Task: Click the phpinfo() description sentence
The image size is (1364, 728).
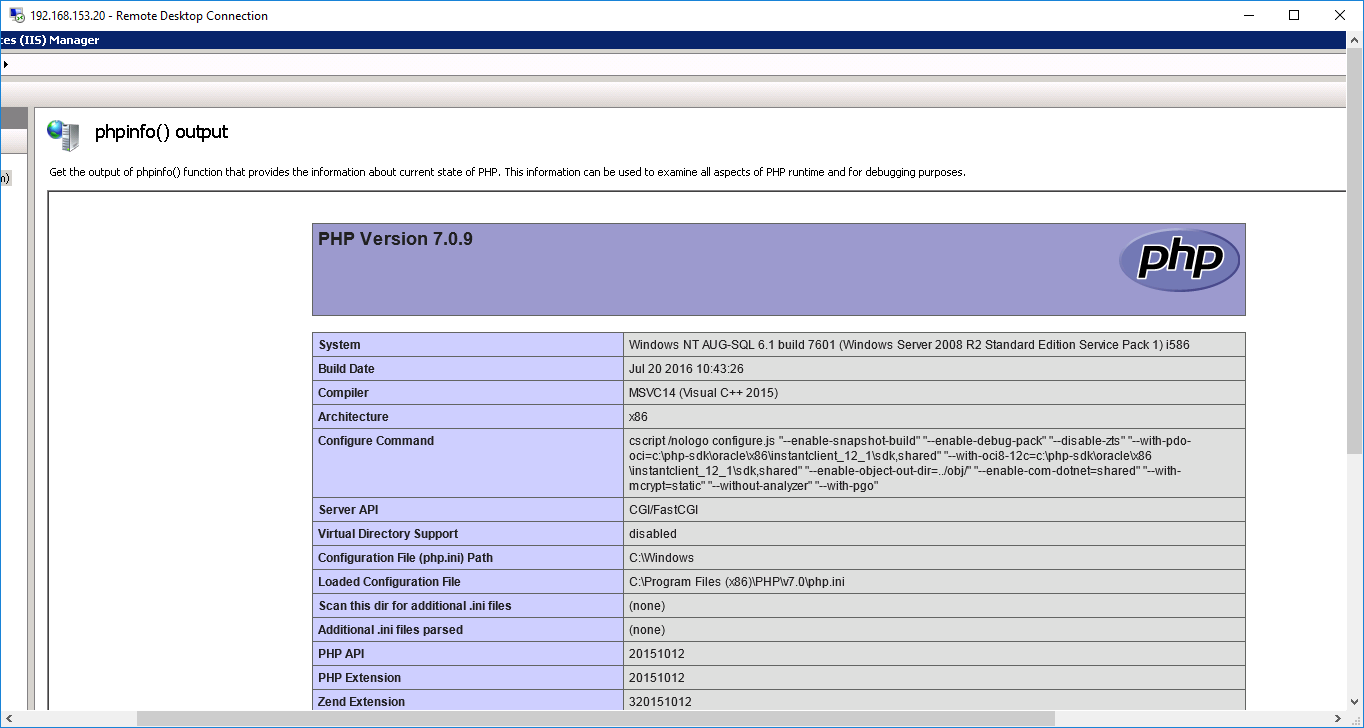Action: 507,172
